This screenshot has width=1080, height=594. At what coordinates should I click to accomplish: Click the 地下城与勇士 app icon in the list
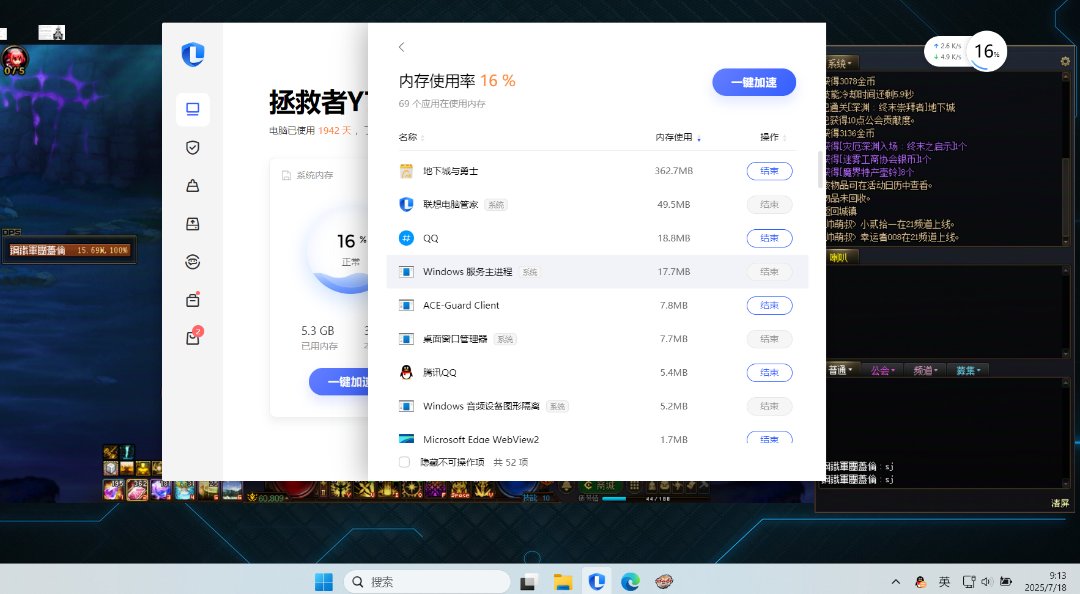coord(406,171)
